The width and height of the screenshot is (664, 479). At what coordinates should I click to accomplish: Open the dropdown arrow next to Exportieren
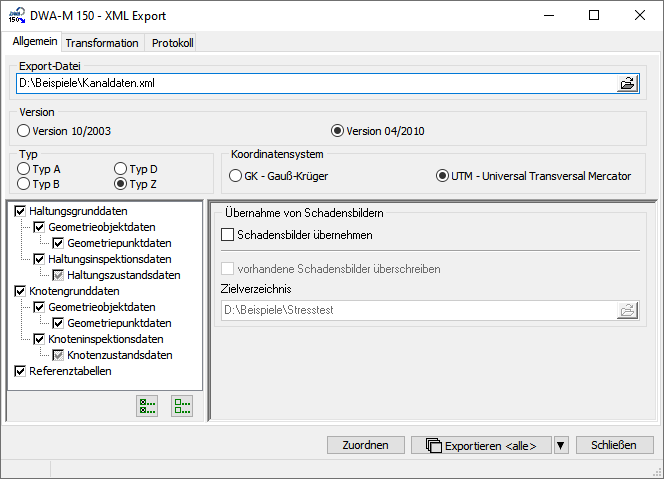point(560,445)
